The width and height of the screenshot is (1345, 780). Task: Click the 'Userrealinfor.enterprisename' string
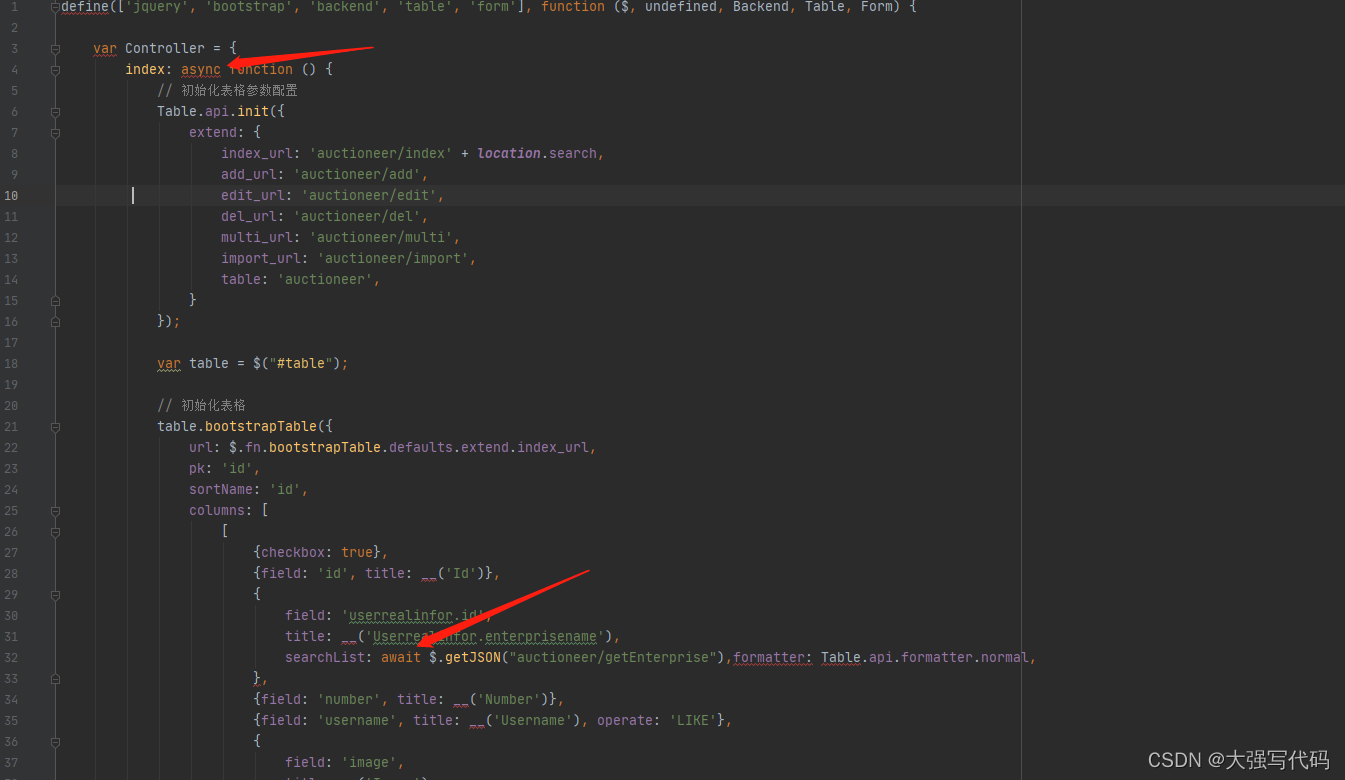point(485,636)
